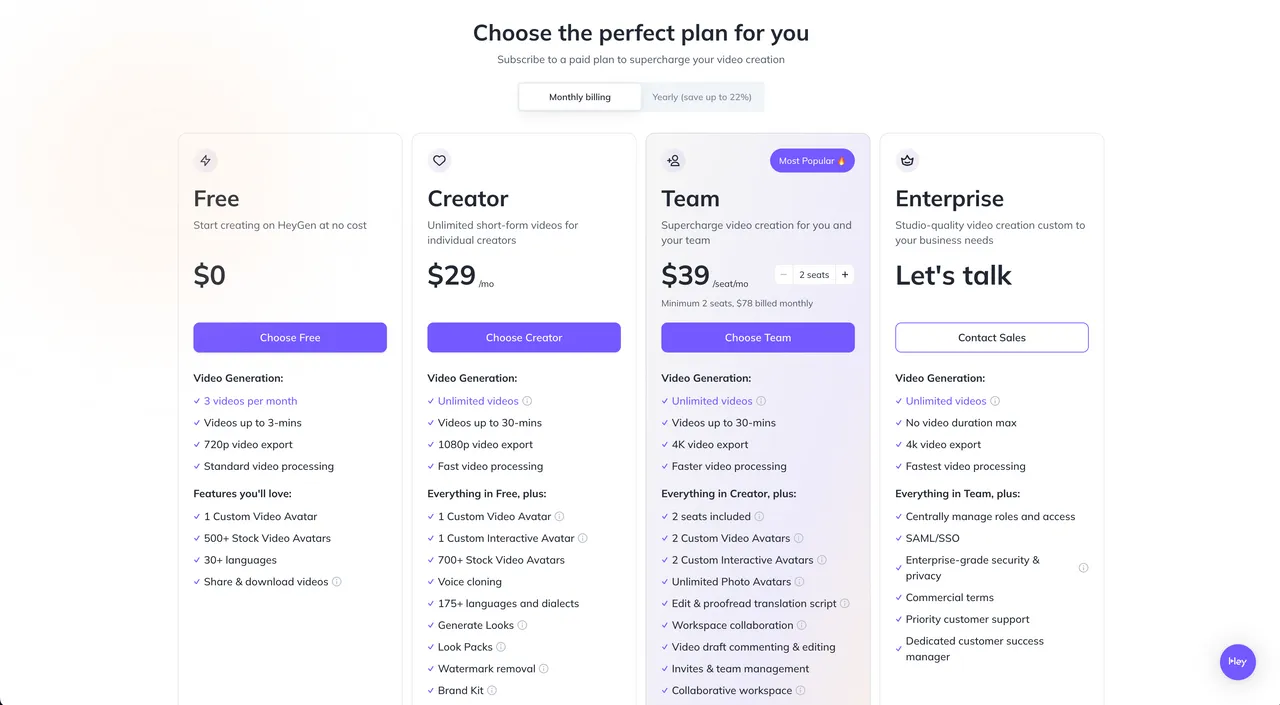Open info icon beside Watermark removal
1280x705 pixels.
tap(544, 669)
